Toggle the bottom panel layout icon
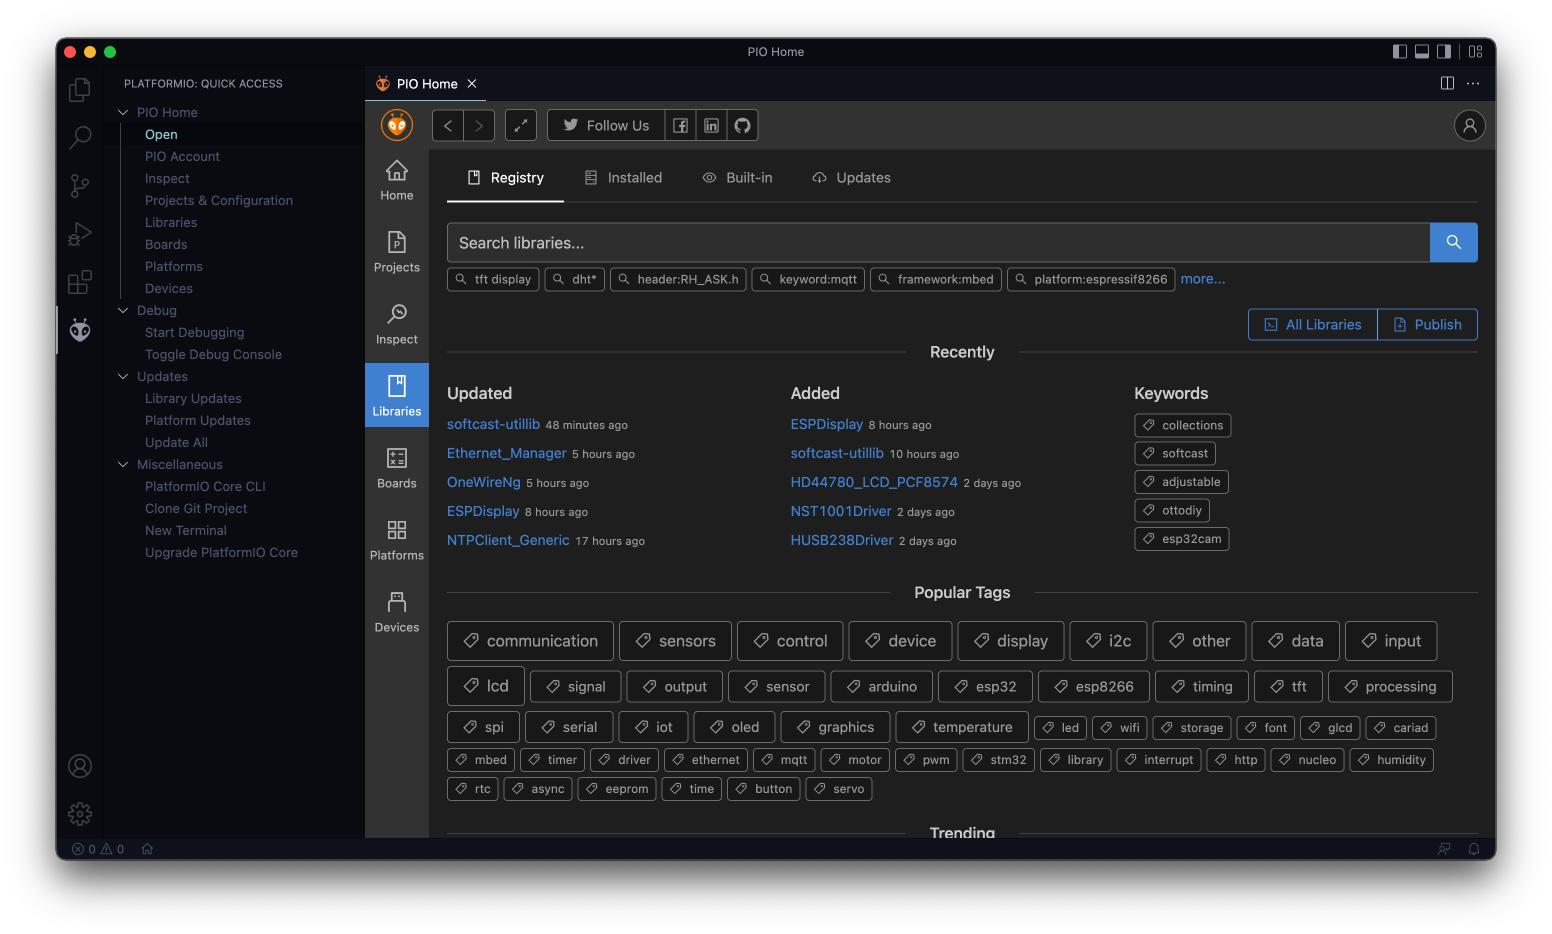Viewport: 1552px width, 934px height. coord(1422,52)
